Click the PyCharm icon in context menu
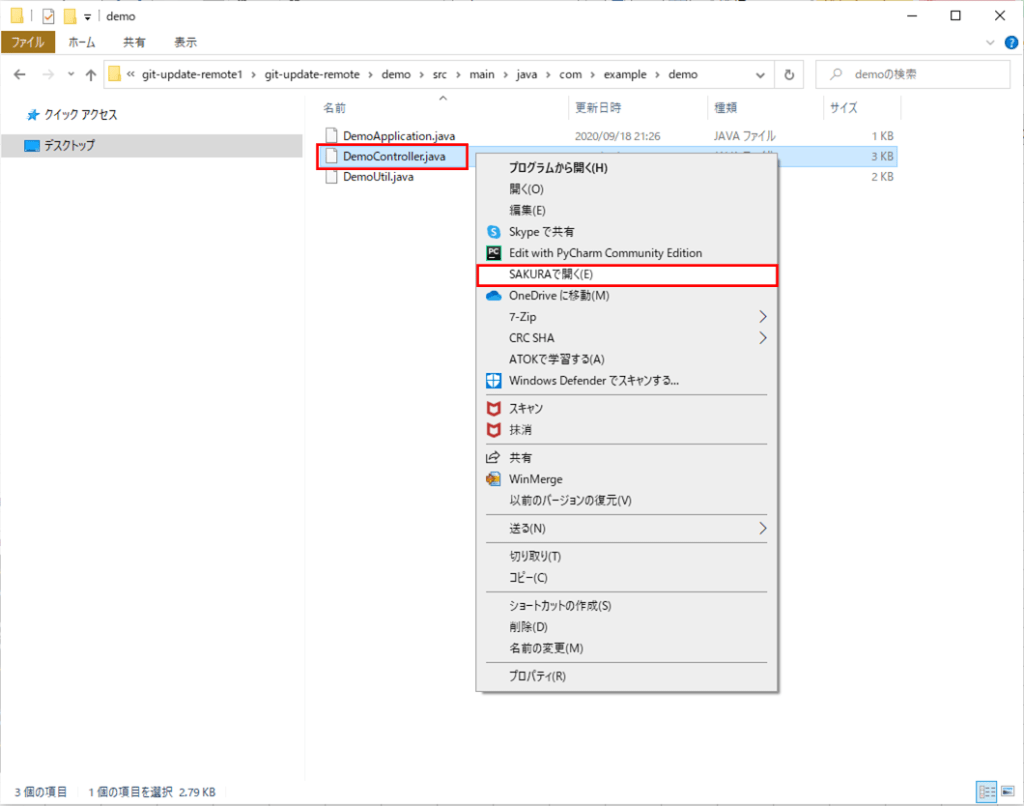 click(x=492, y=253)
